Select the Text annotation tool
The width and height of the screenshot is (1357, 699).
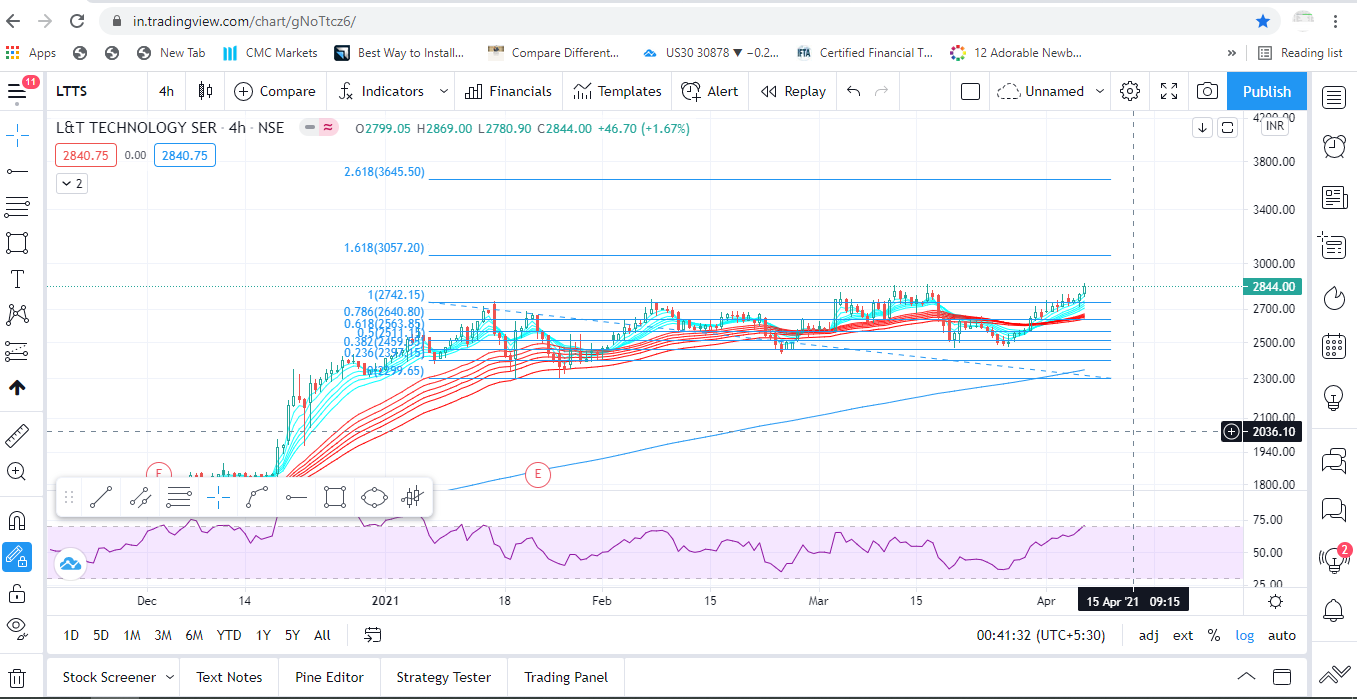coord(17,278)
